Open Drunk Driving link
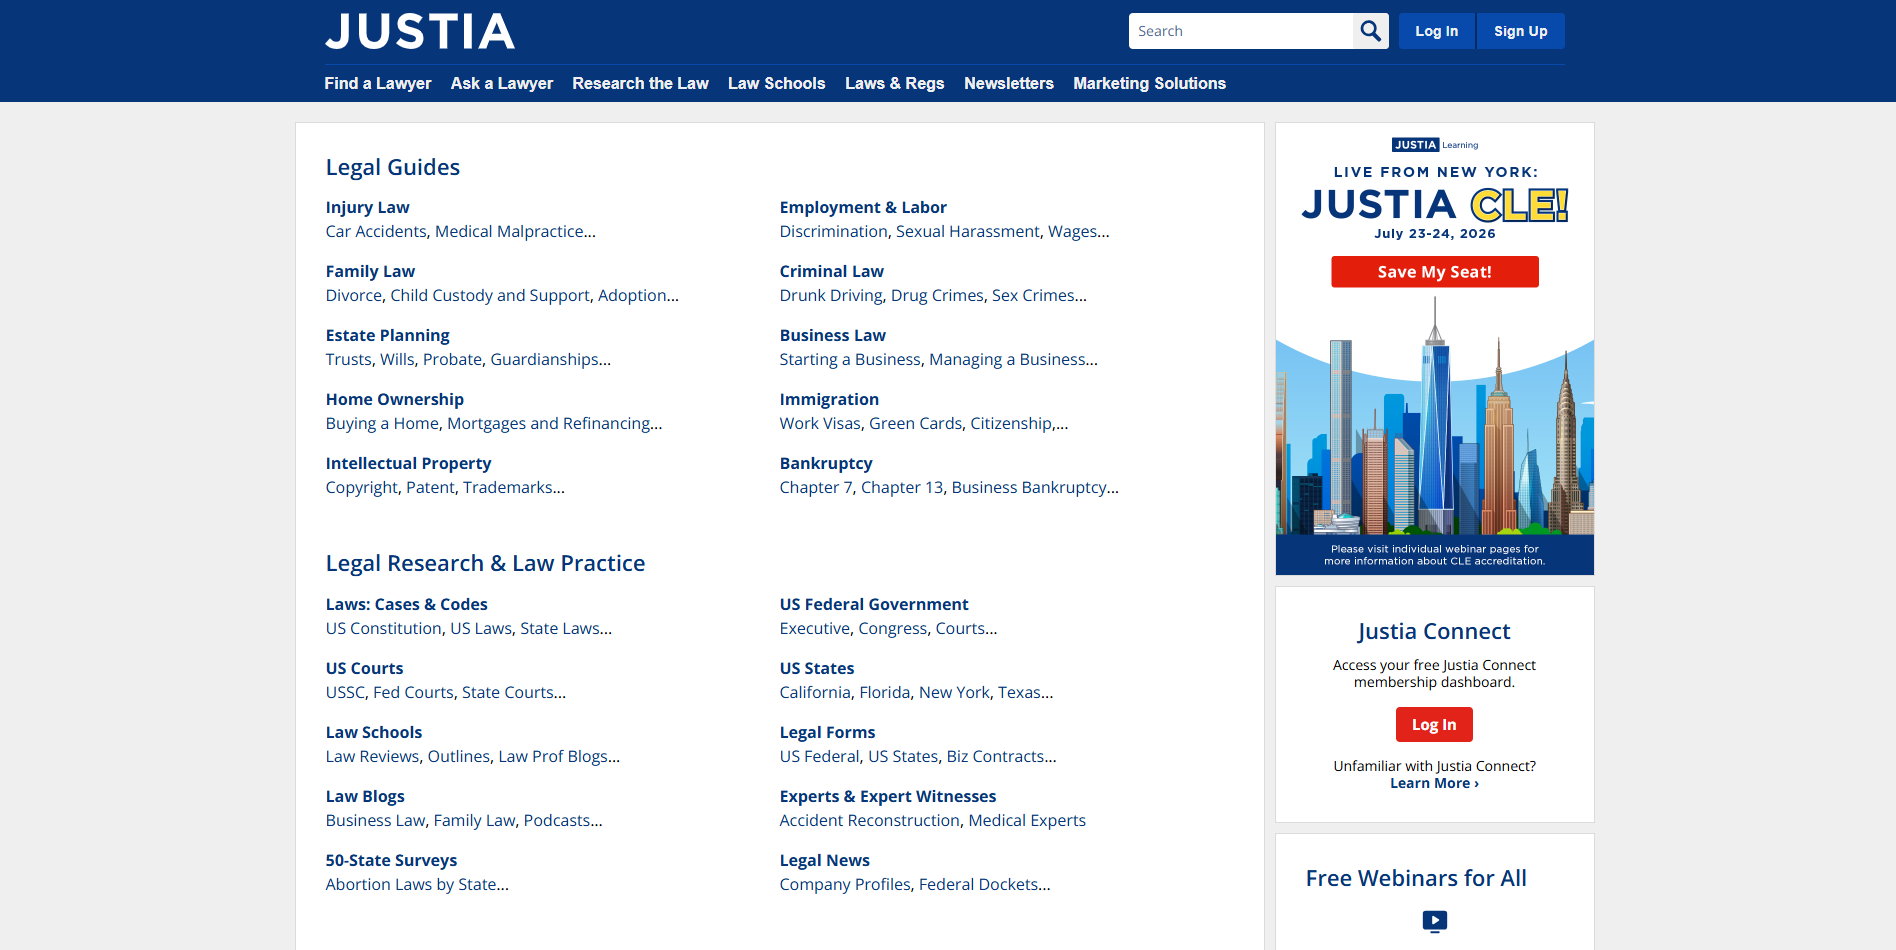The width and height of the screenshot is (1896, 950). pyautogui.click(x=831, y=295)
